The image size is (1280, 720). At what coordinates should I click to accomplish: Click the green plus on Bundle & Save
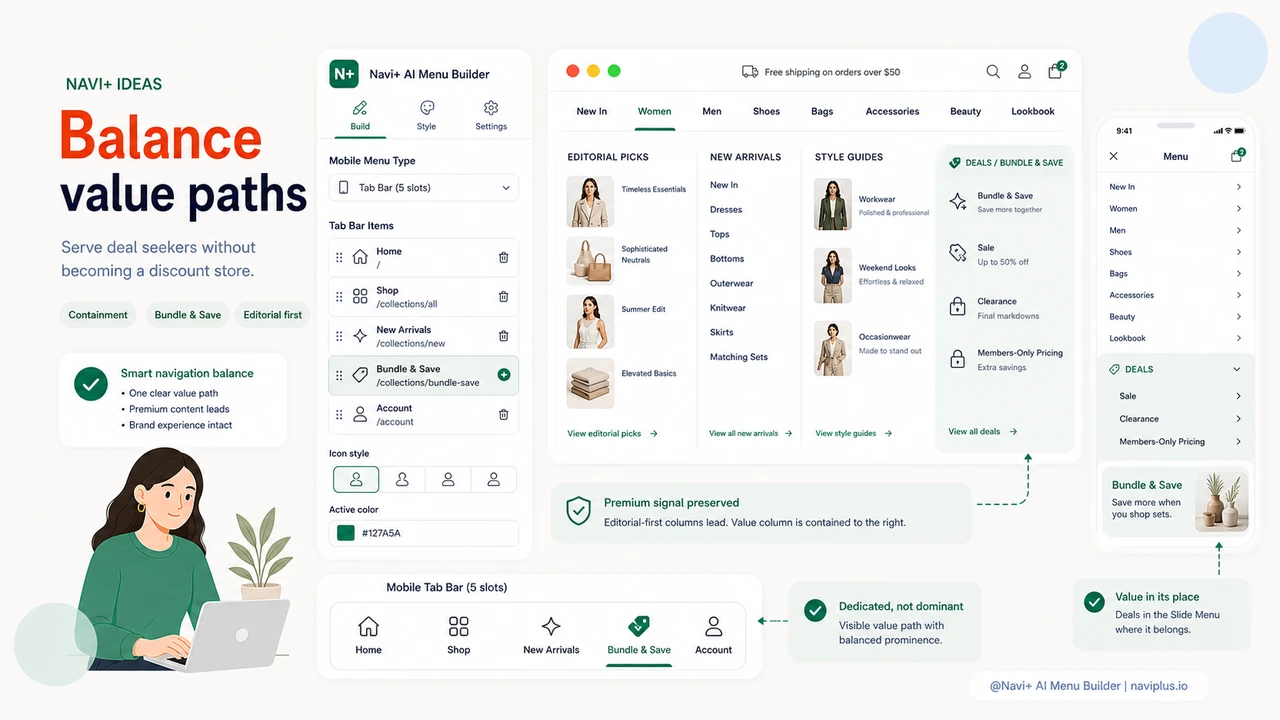point(503,375)
